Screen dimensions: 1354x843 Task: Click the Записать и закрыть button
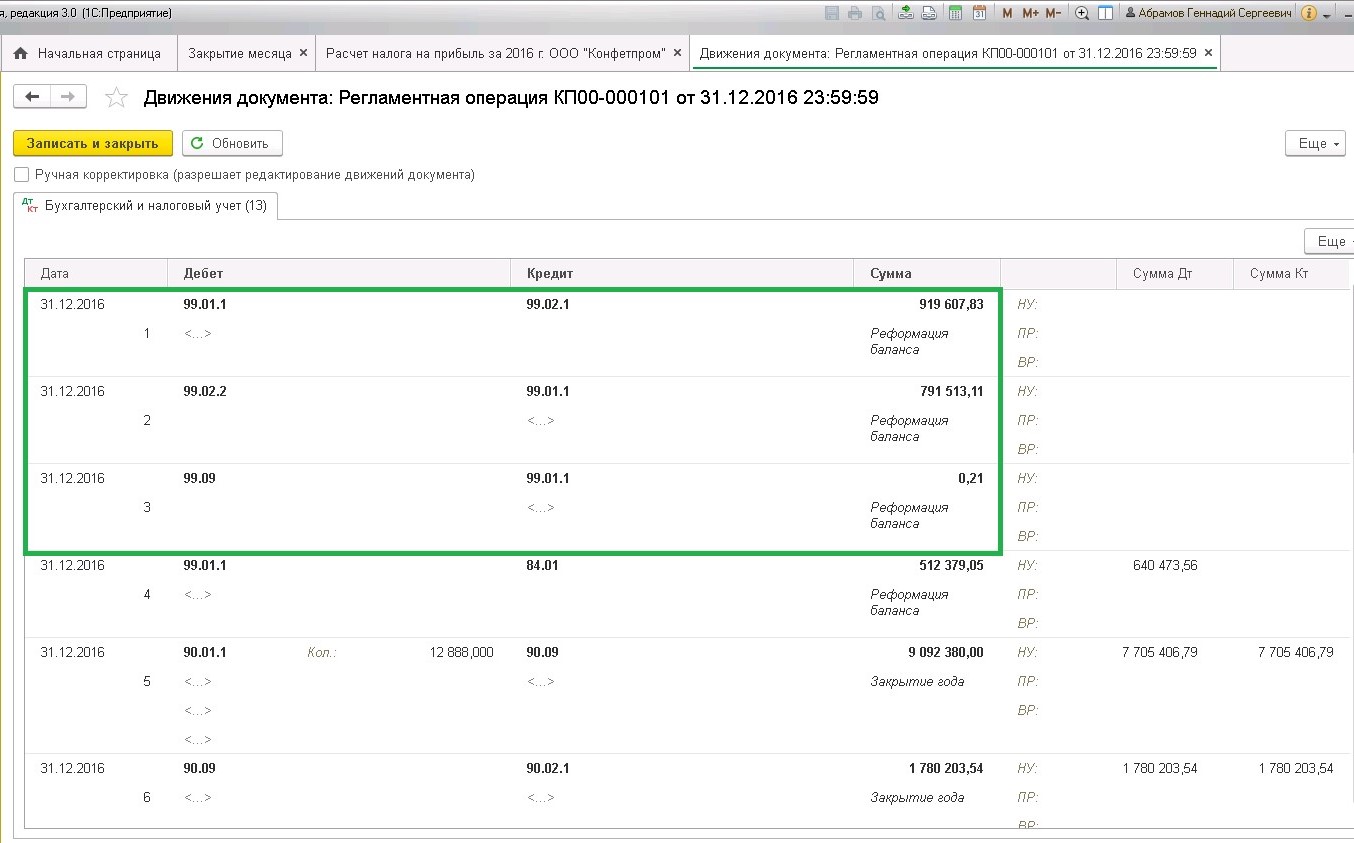[93, 143]
